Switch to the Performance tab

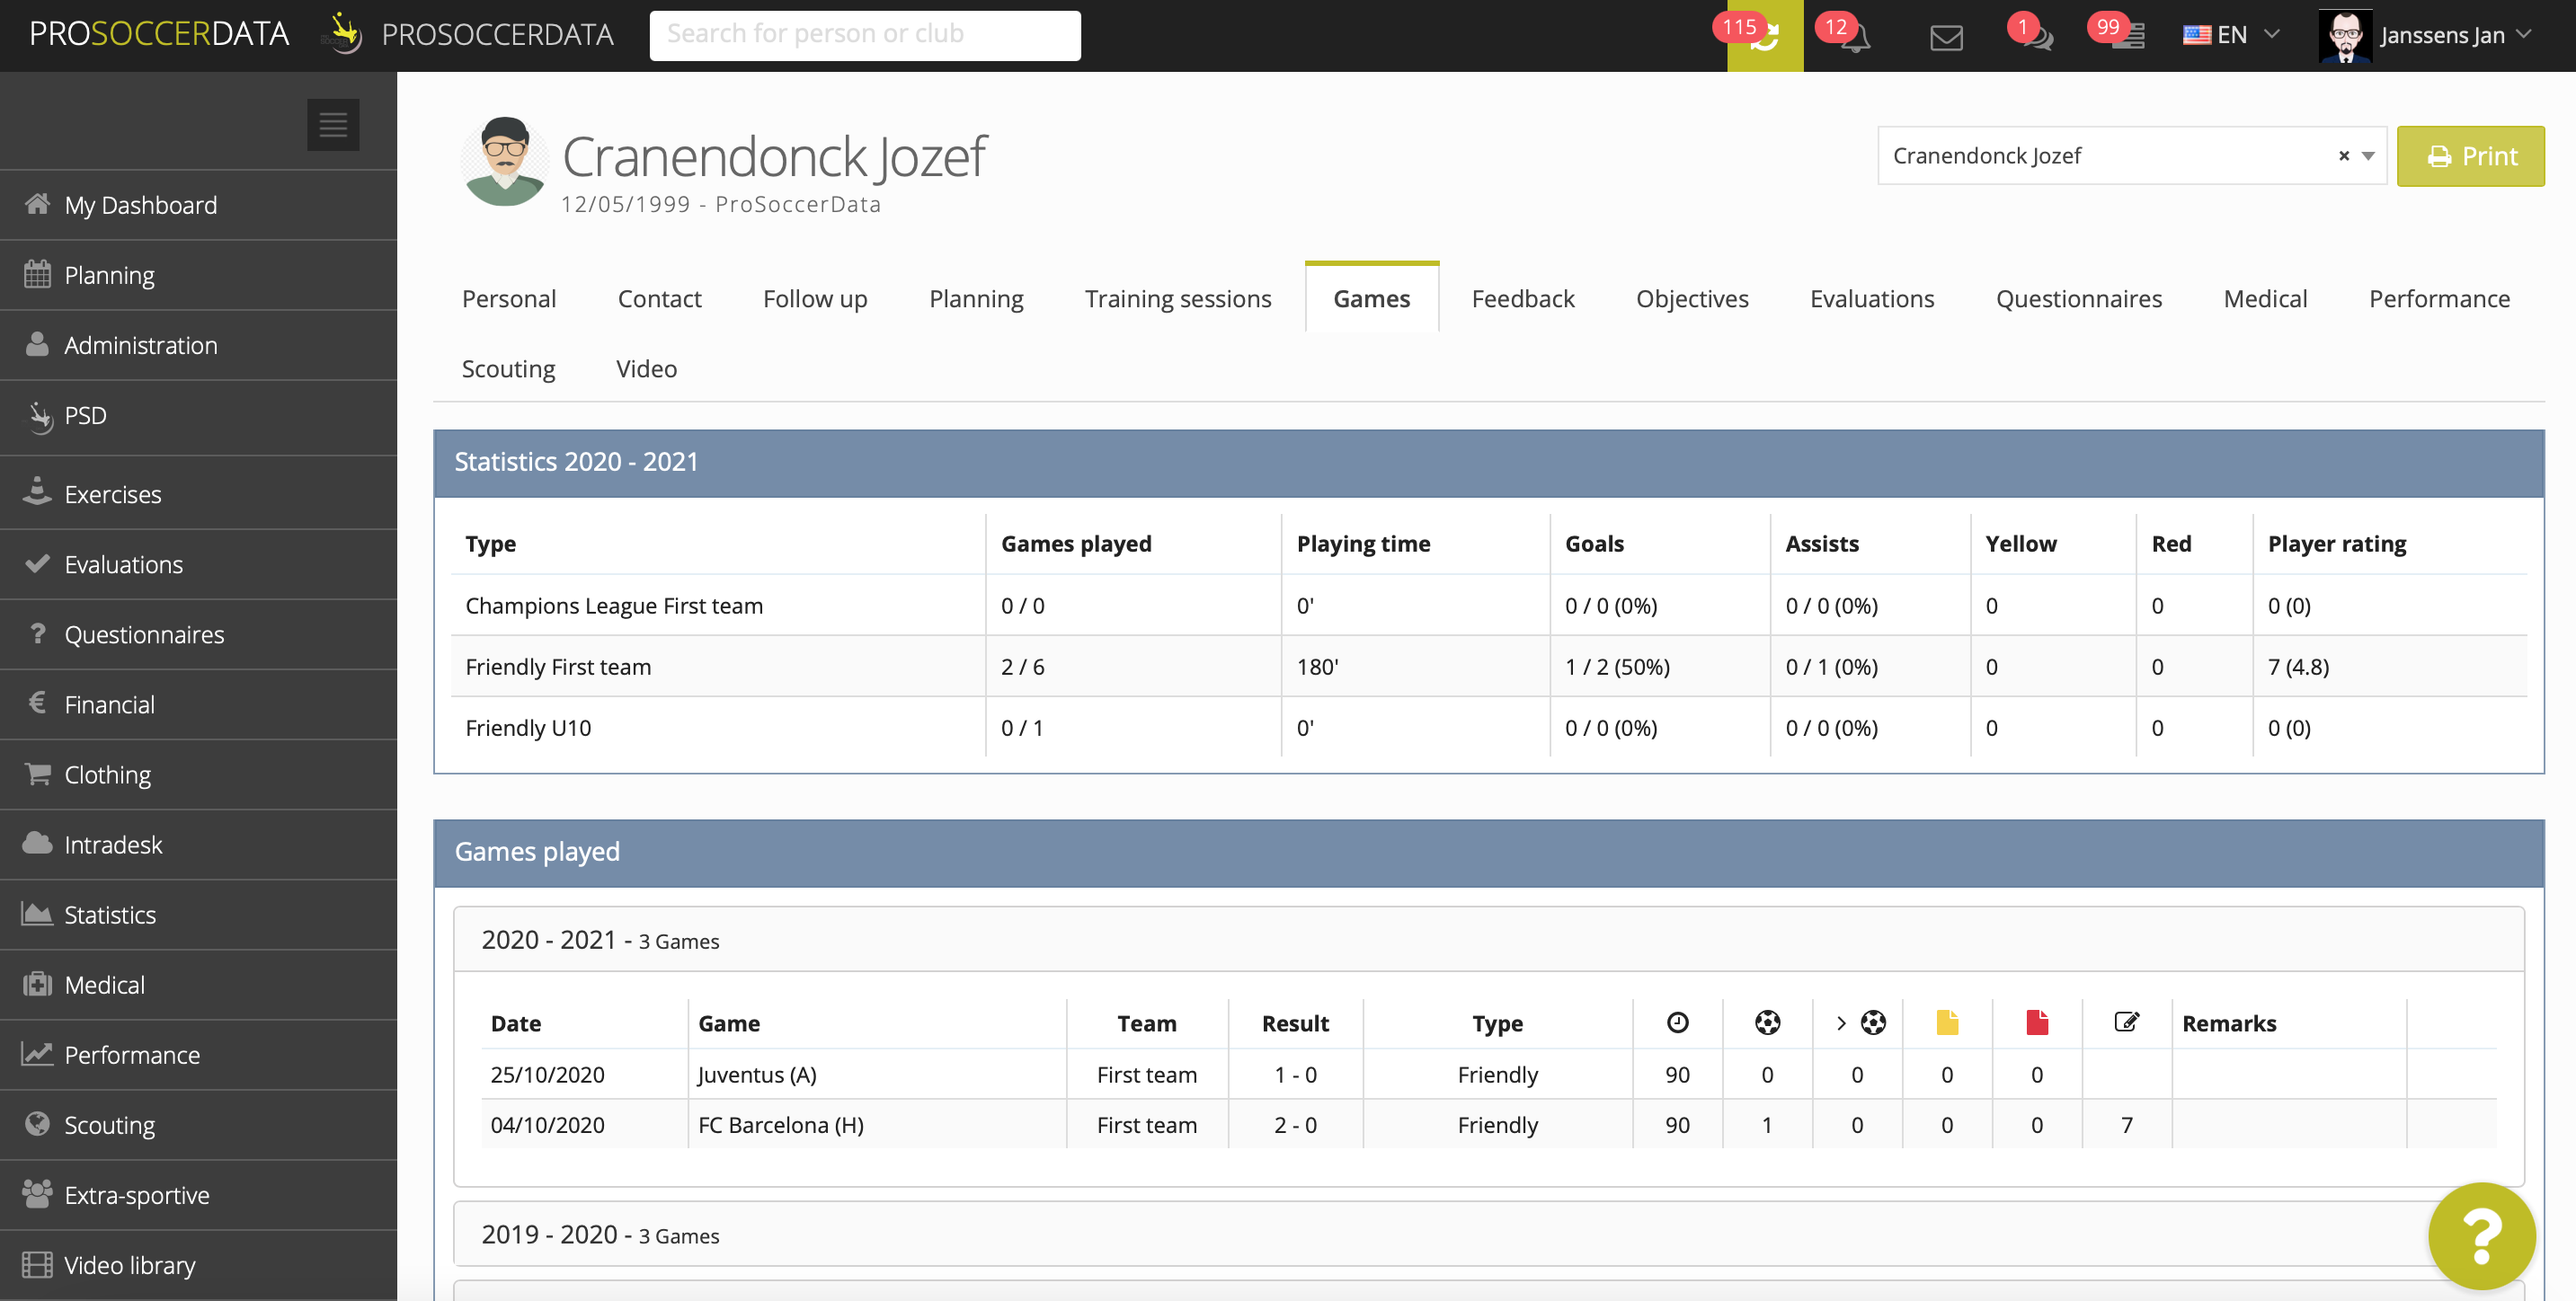(2439, 298)
